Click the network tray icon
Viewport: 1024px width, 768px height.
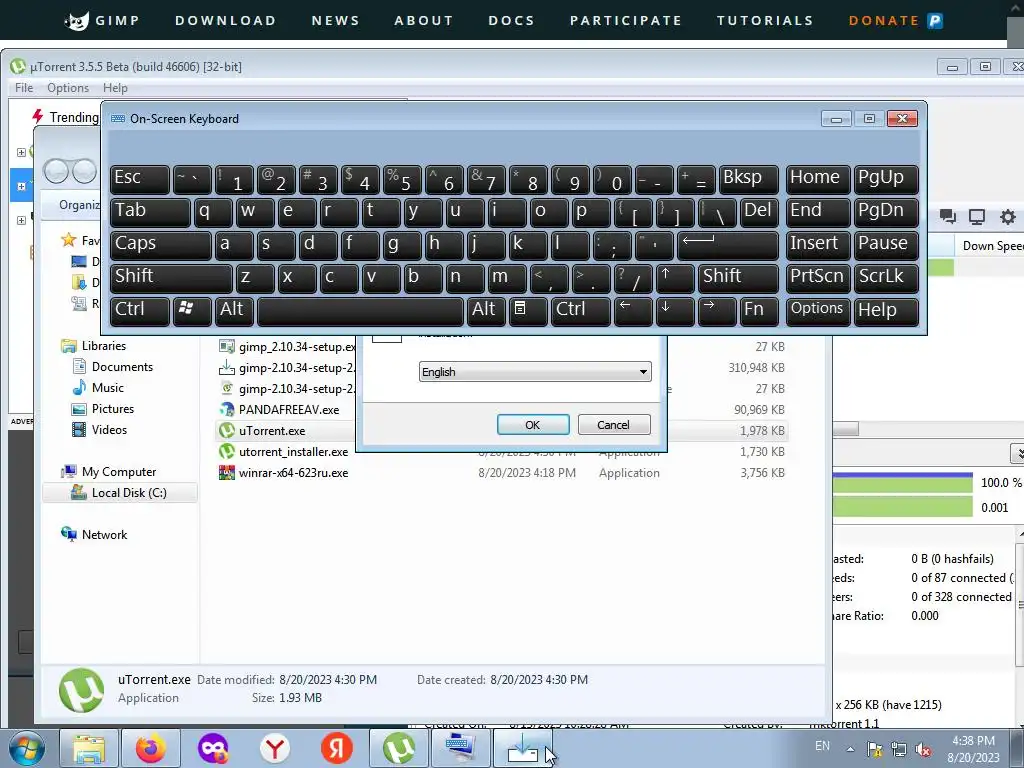pyautogui.click(x=899, y=750)
